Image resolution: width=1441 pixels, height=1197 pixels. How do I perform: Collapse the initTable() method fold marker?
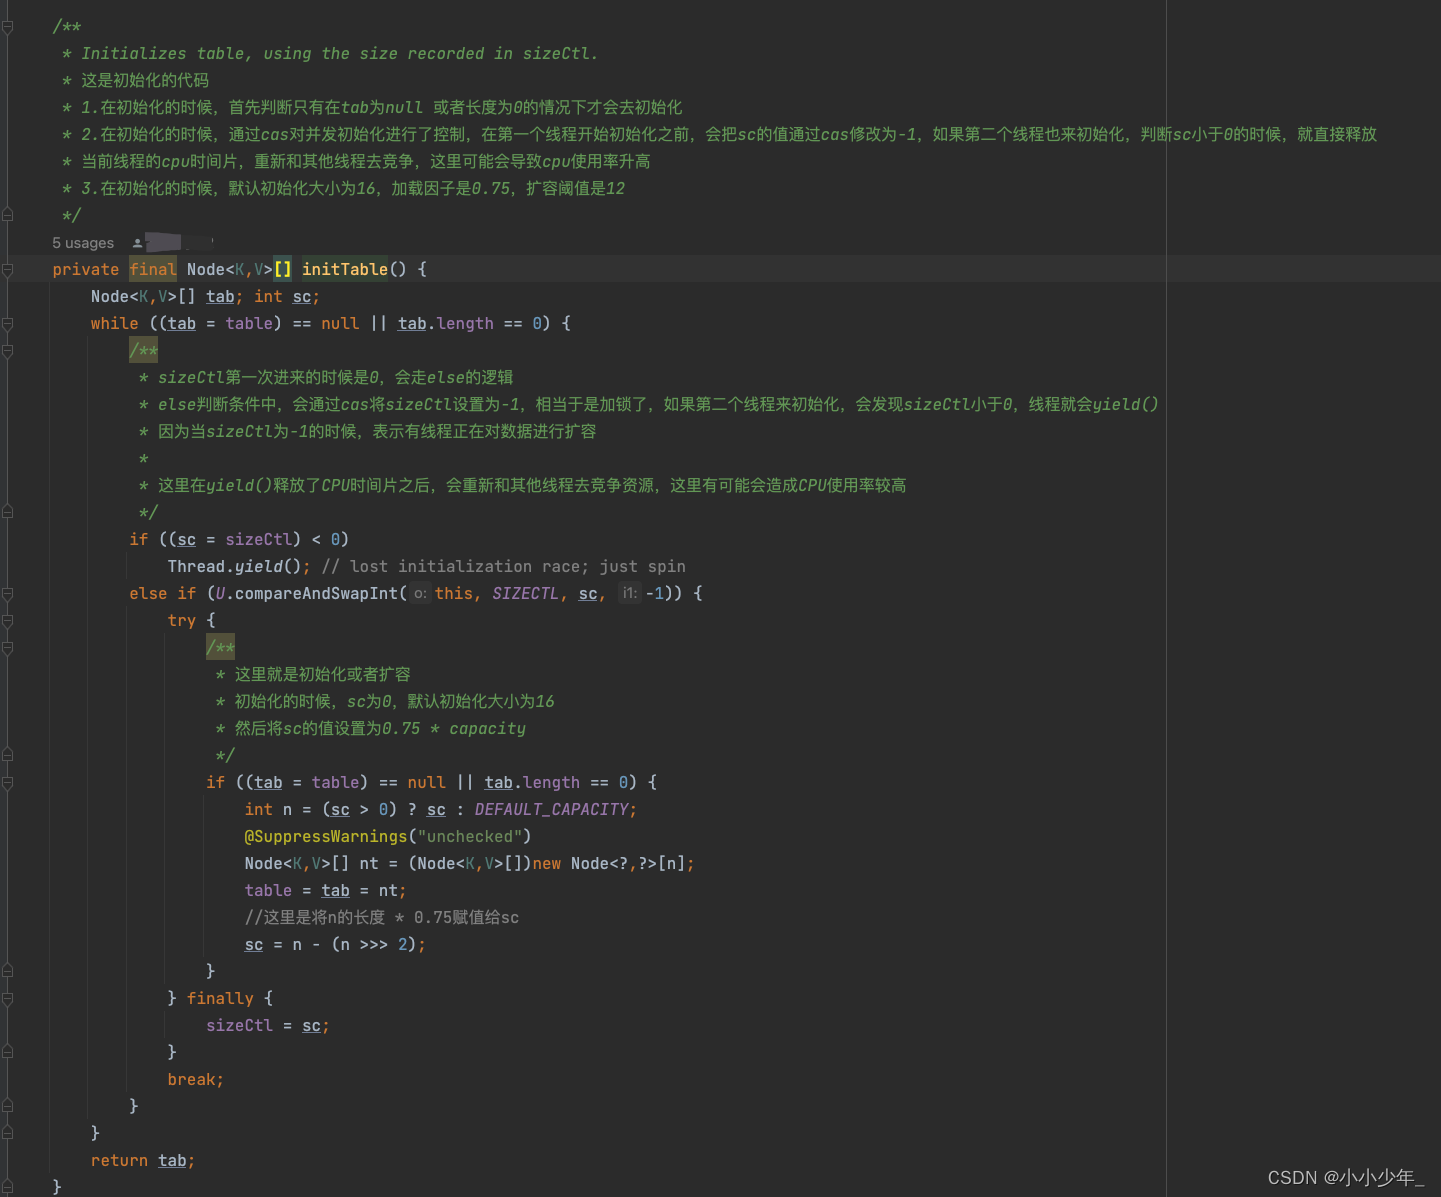coord(7,270)
